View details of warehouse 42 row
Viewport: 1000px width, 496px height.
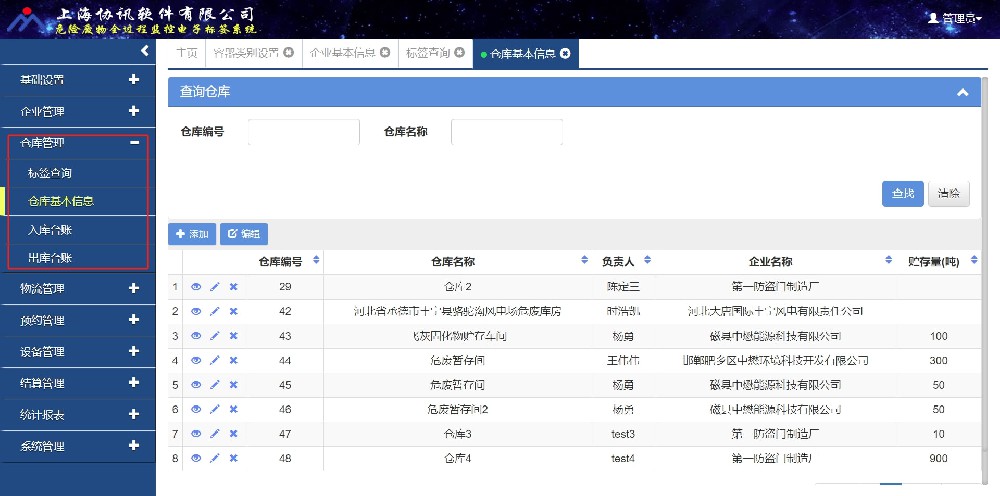[196, 311]
